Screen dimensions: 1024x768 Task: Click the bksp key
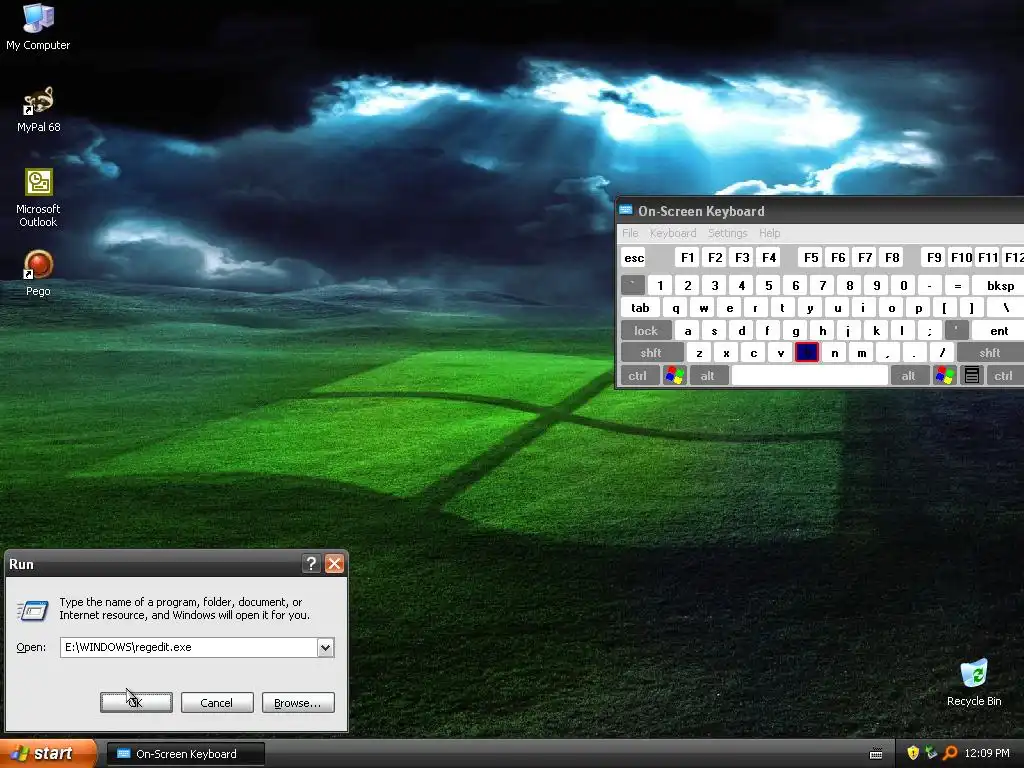1000,285
